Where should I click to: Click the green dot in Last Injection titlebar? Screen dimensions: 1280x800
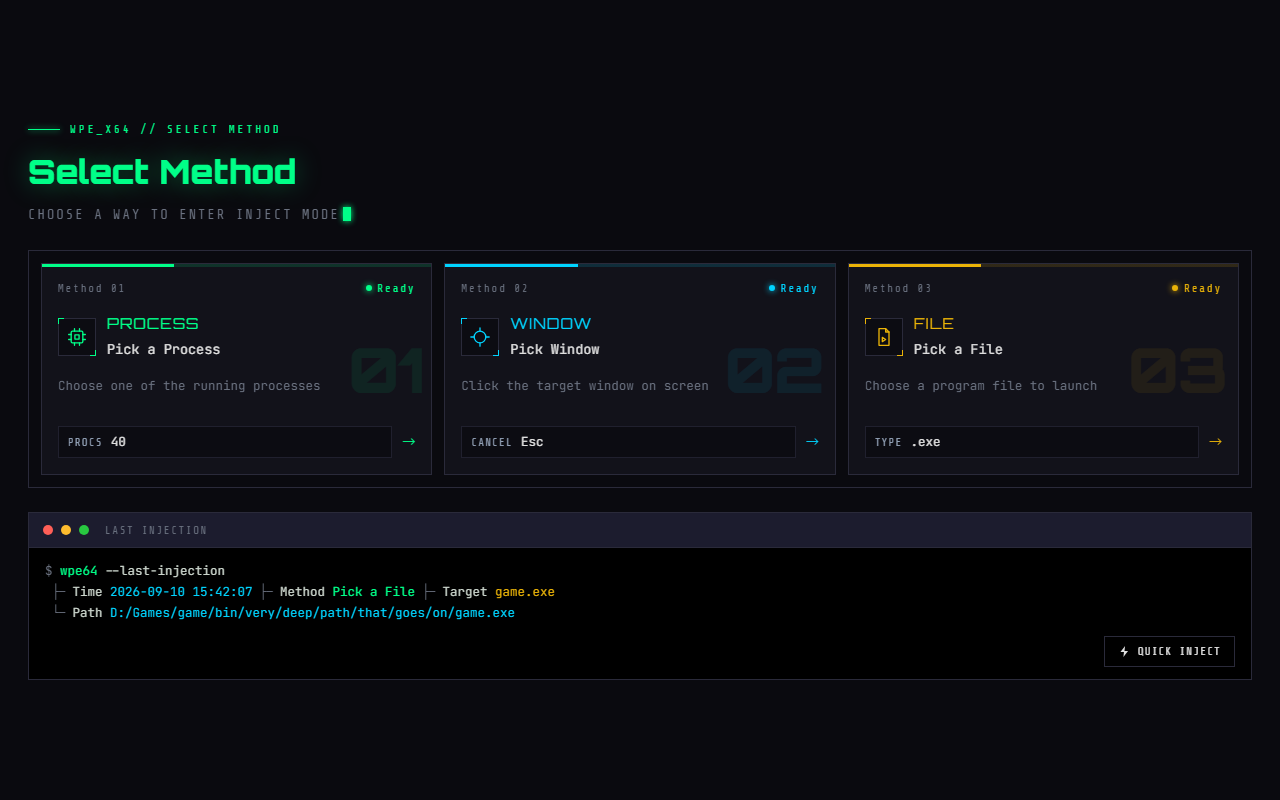pyautogui.click(x=84, y=530)
